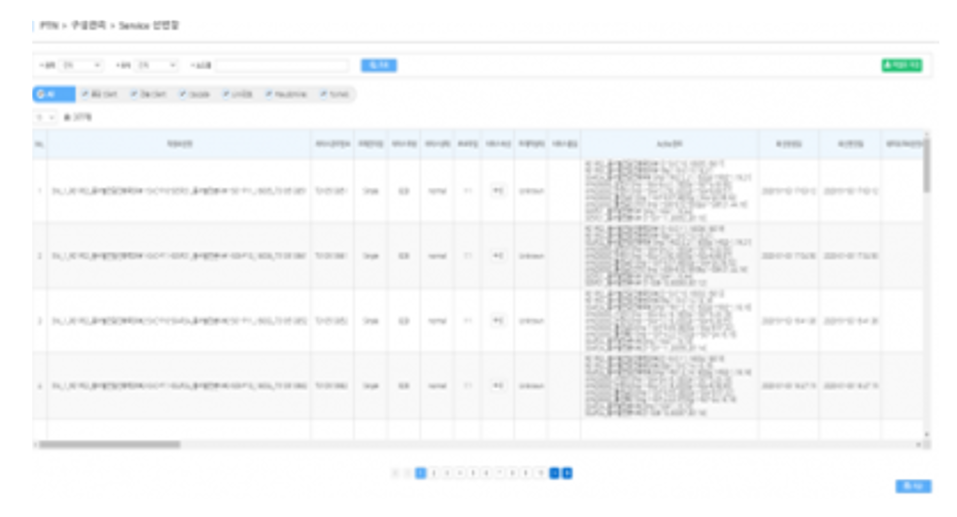957x517 pixels.
Task: Click the blue button at bottom right
Action: click(x=913, y=486)
